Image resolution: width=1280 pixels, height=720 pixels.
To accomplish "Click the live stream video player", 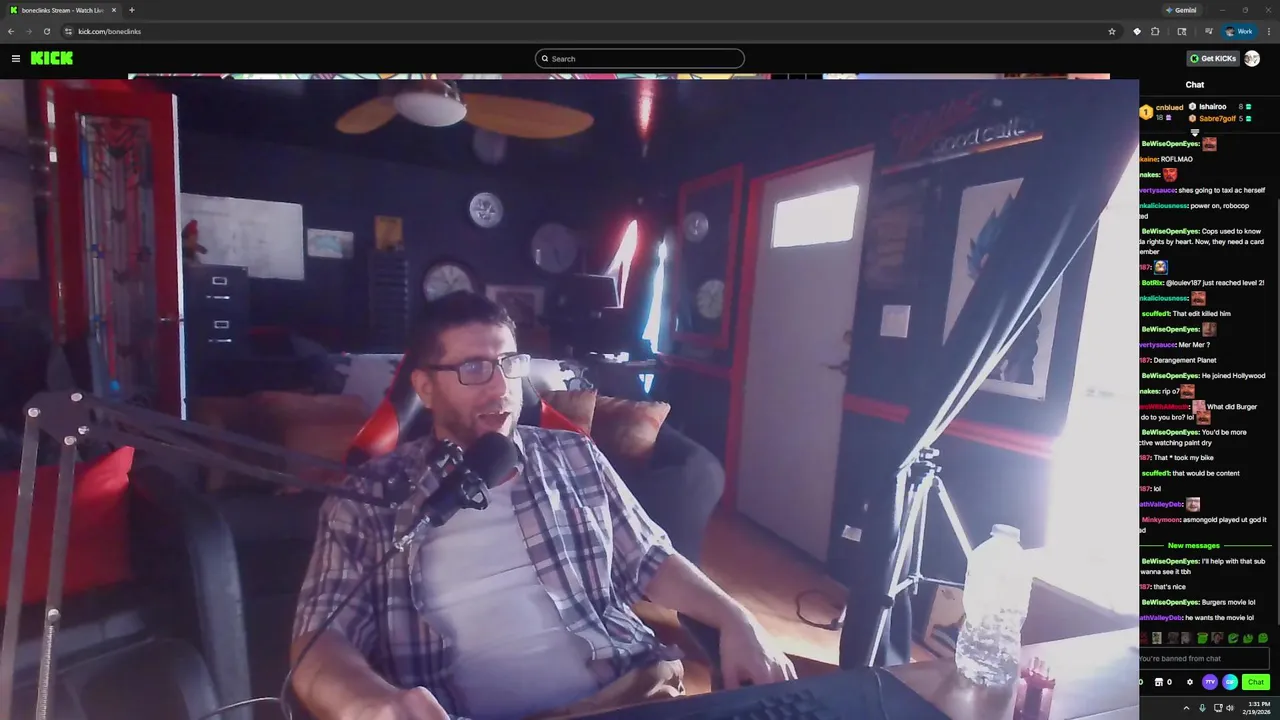I will tap(569, 398).
